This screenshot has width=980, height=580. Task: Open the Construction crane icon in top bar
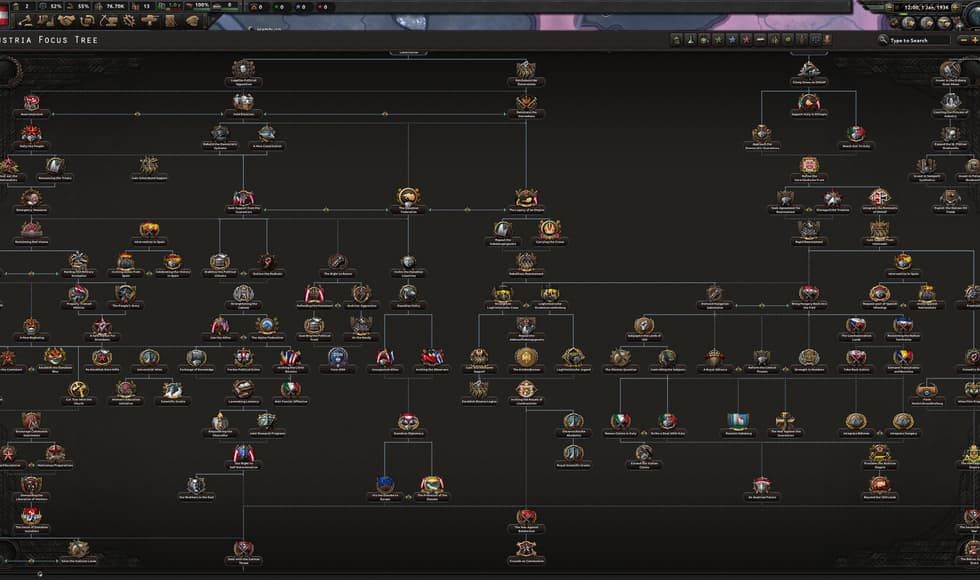click(x=108, y=21)
